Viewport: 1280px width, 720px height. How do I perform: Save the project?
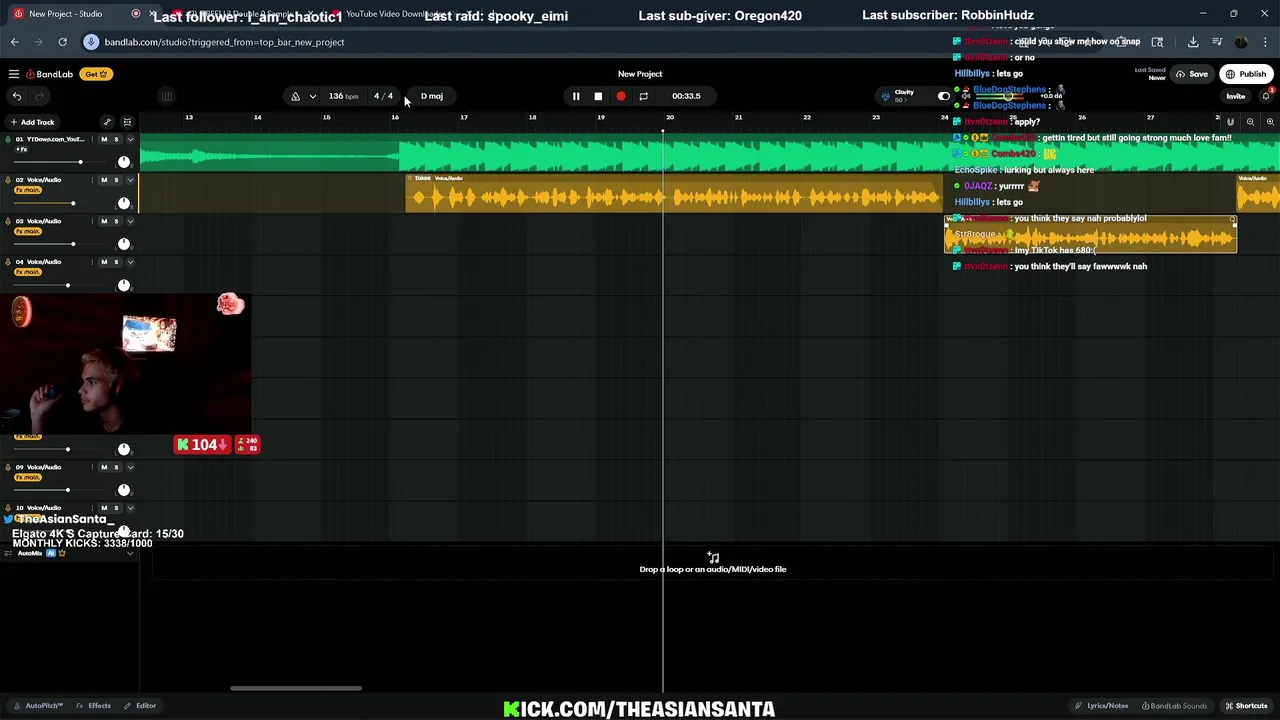[1192, 74]
